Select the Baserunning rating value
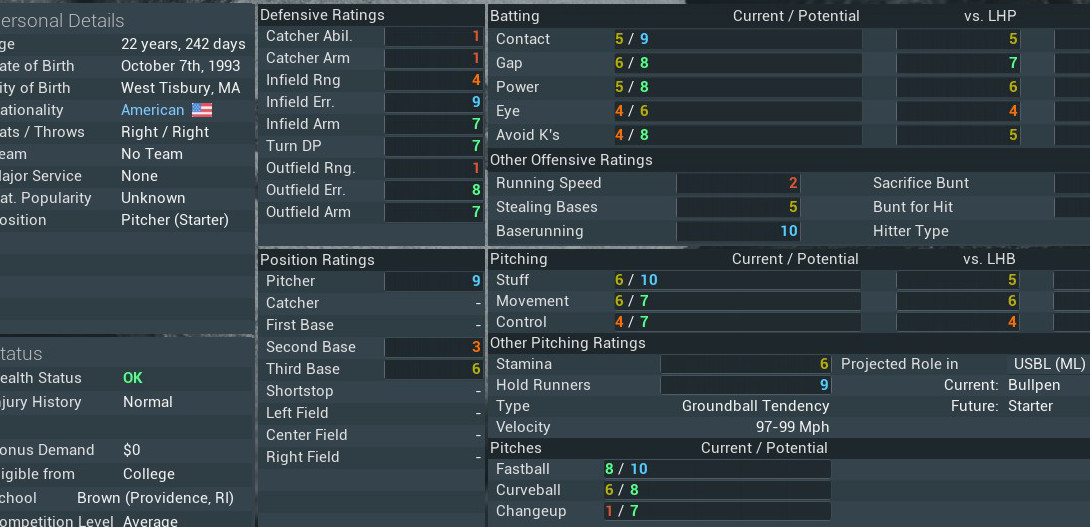Image resolution: width=1092 pixels, height=527 pixels. pyautogui.click(x=738, y=231)
